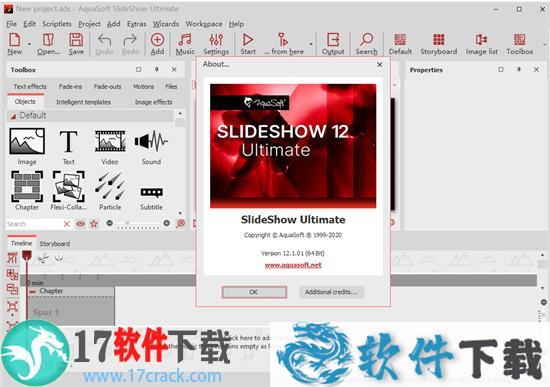Image resolution: width=550 pixels, height=387 pixels.
Task: Collapse the Default group in Toolbox
Action: [13, 116]
